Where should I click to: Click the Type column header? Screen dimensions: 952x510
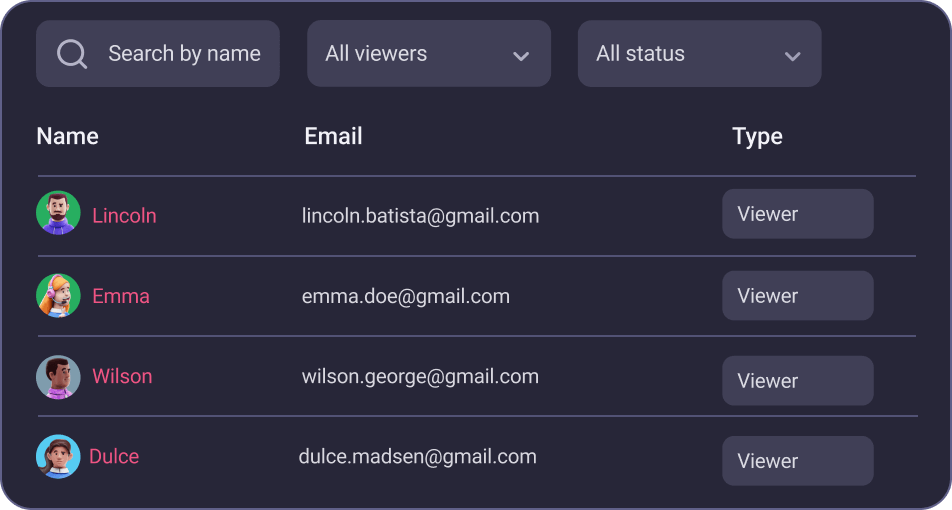[x=757, y=136]
